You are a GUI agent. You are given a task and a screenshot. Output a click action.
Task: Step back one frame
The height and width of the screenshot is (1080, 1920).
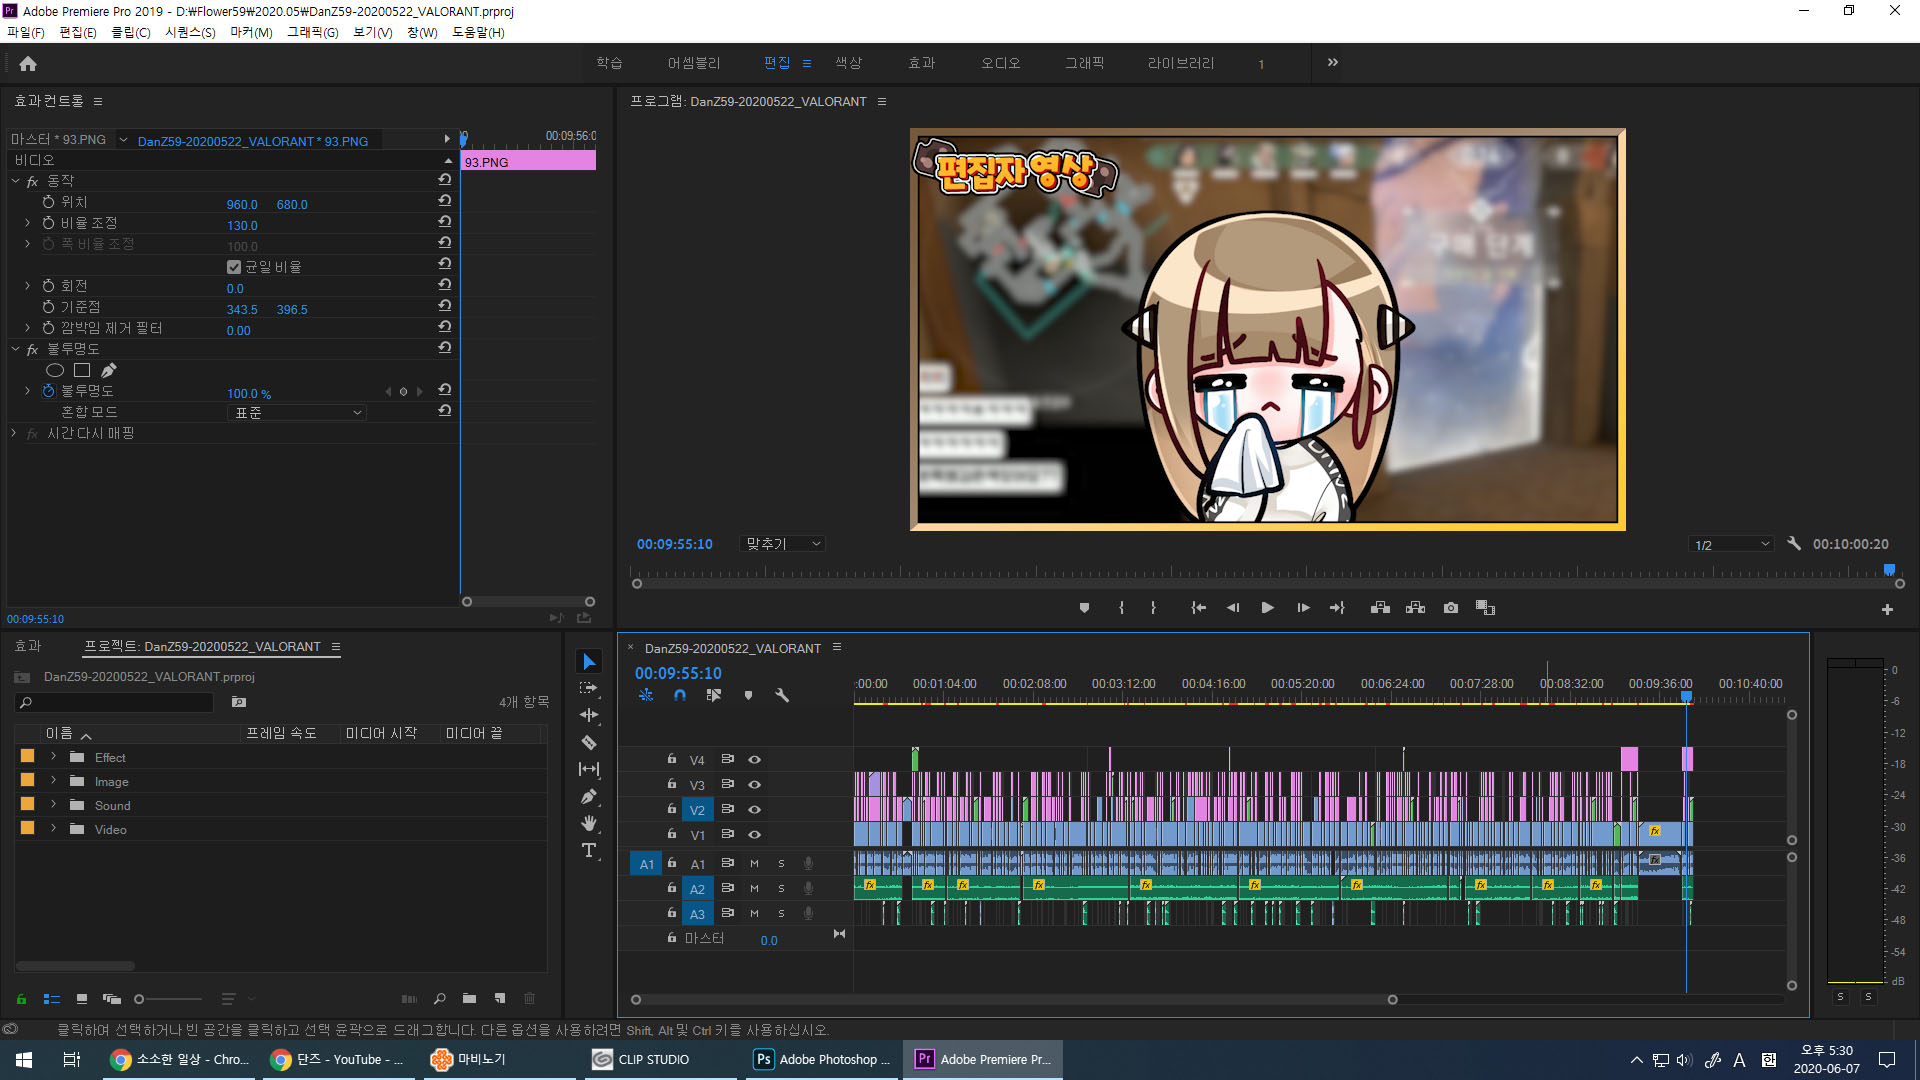tap(1233, 608)
